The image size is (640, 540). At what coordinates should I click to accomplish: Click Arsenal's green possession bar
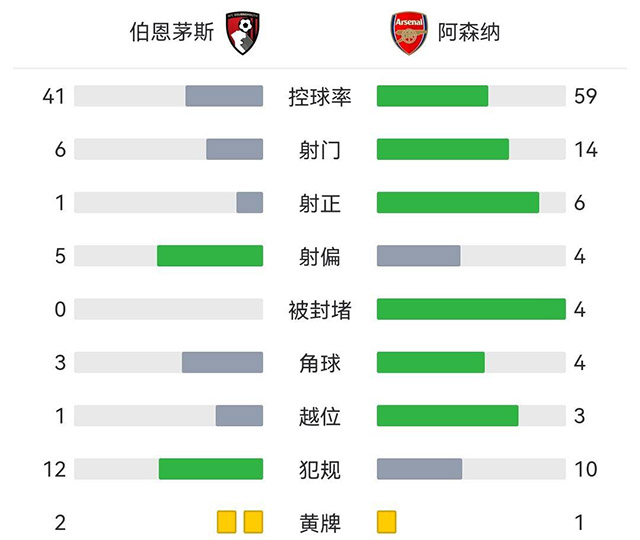[x=432, y=96]
